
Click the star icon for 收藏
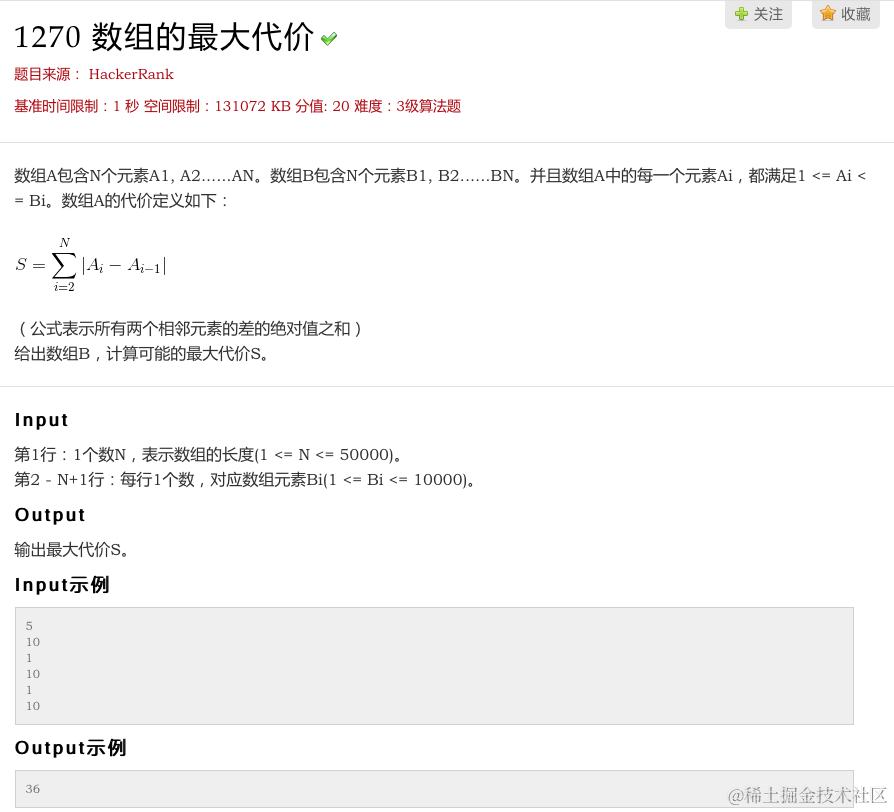coord(827,13)
